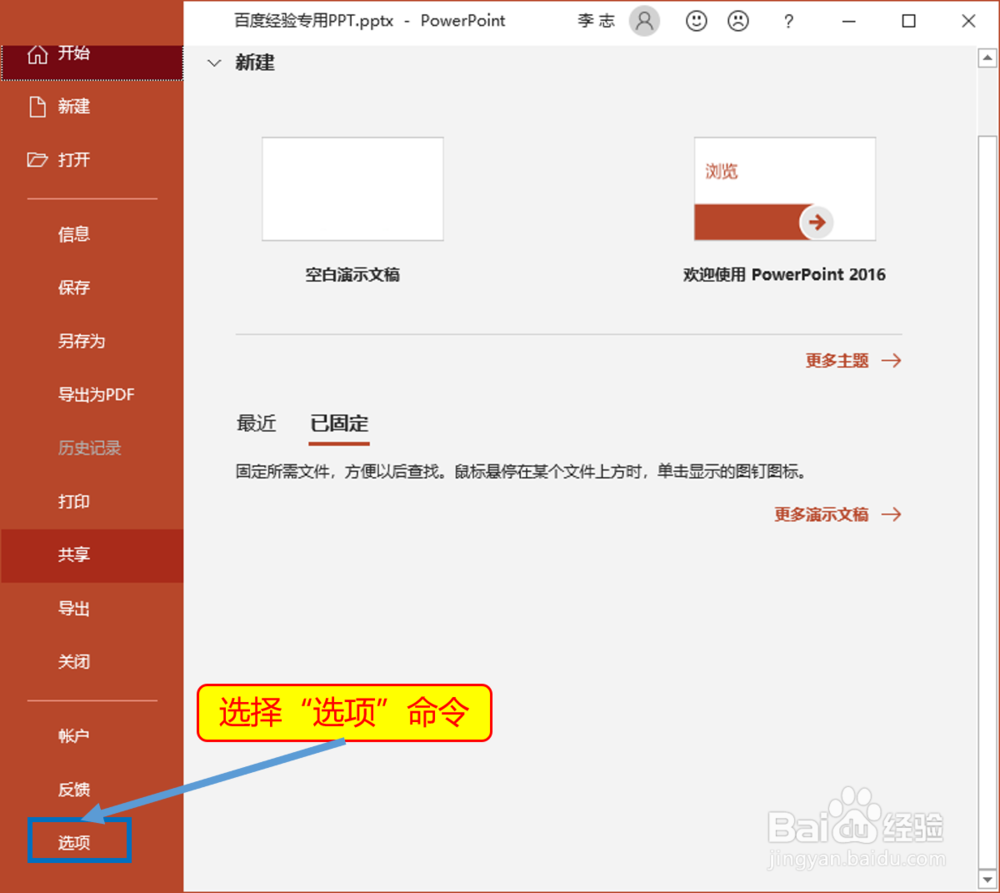The height and width of the screenshot is (893, 1000).
Task: Switch to the 已固定 tab
Action: pyautogui.click(x=339, y=424)
